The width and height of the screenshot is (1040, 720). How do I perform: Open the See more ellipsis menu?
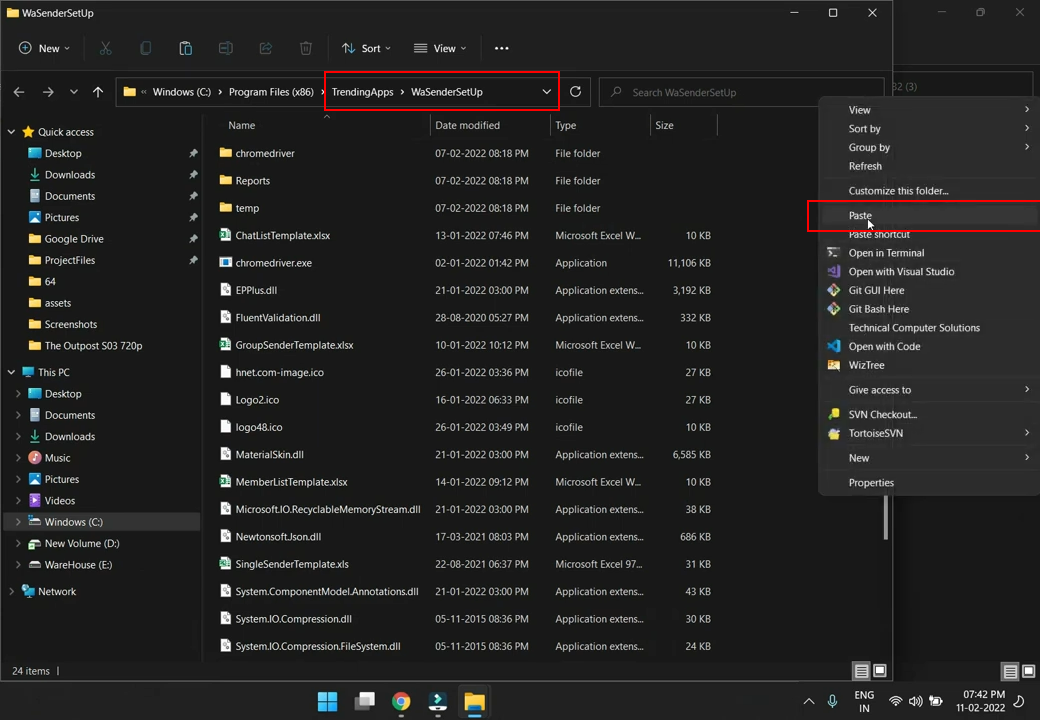pyautogui.click(x=502, y=48)
